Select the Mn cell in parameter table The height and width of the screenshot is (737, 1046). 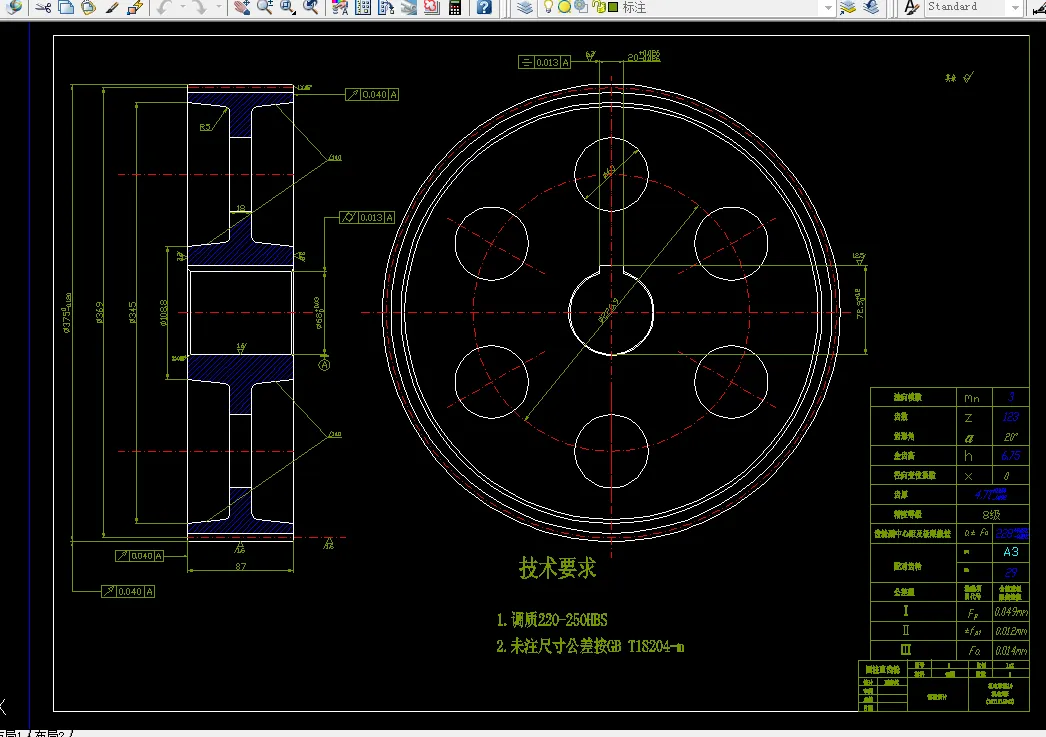click(975, 398)
